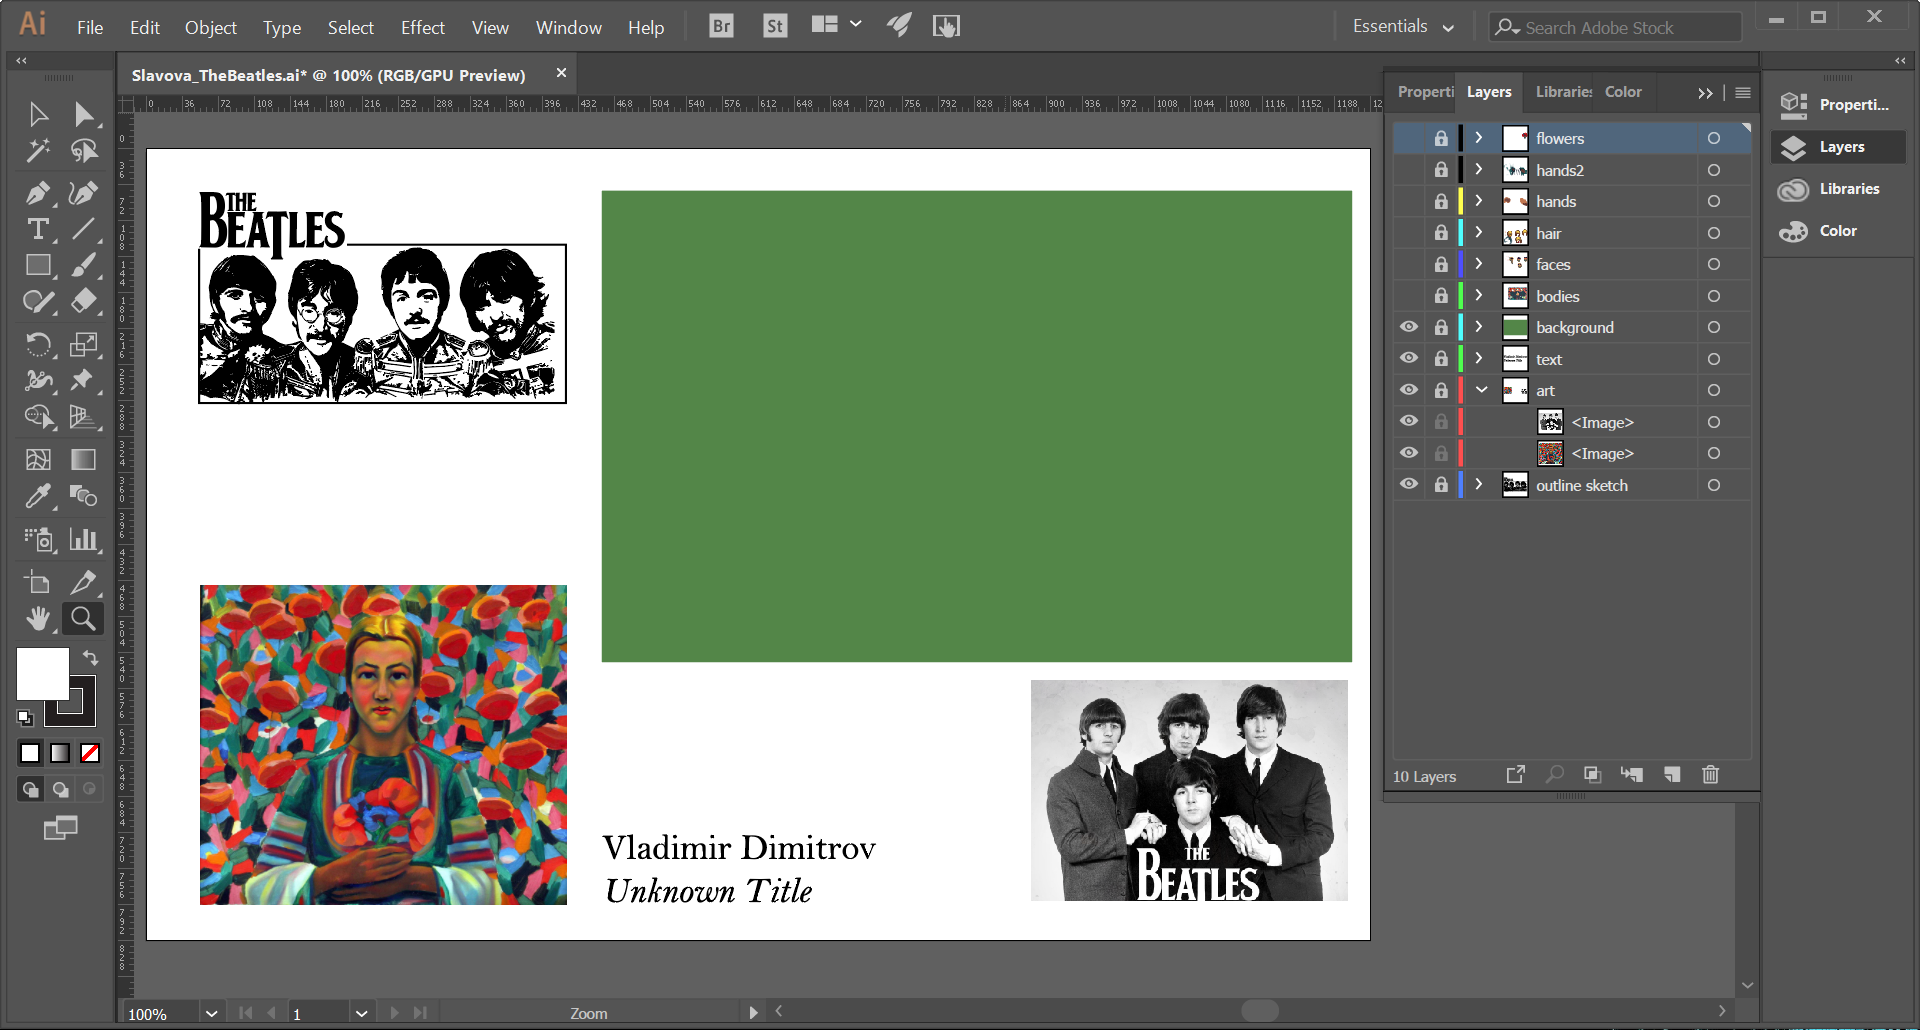Image resolution: width=1920 pixels, height=1030 pixels.
Task: Open the Layers panel options menu
Action: (x=1743, y=92)
